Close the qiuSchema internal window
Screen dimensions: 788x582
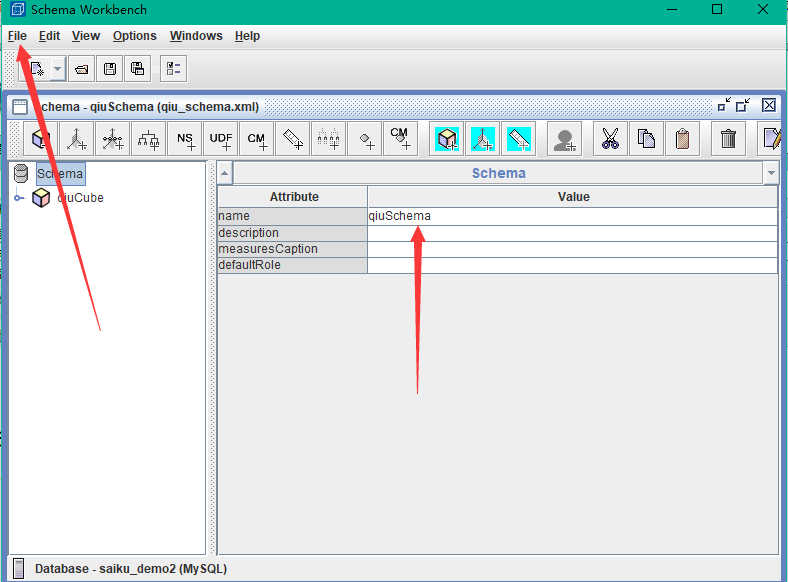(769, 106)
